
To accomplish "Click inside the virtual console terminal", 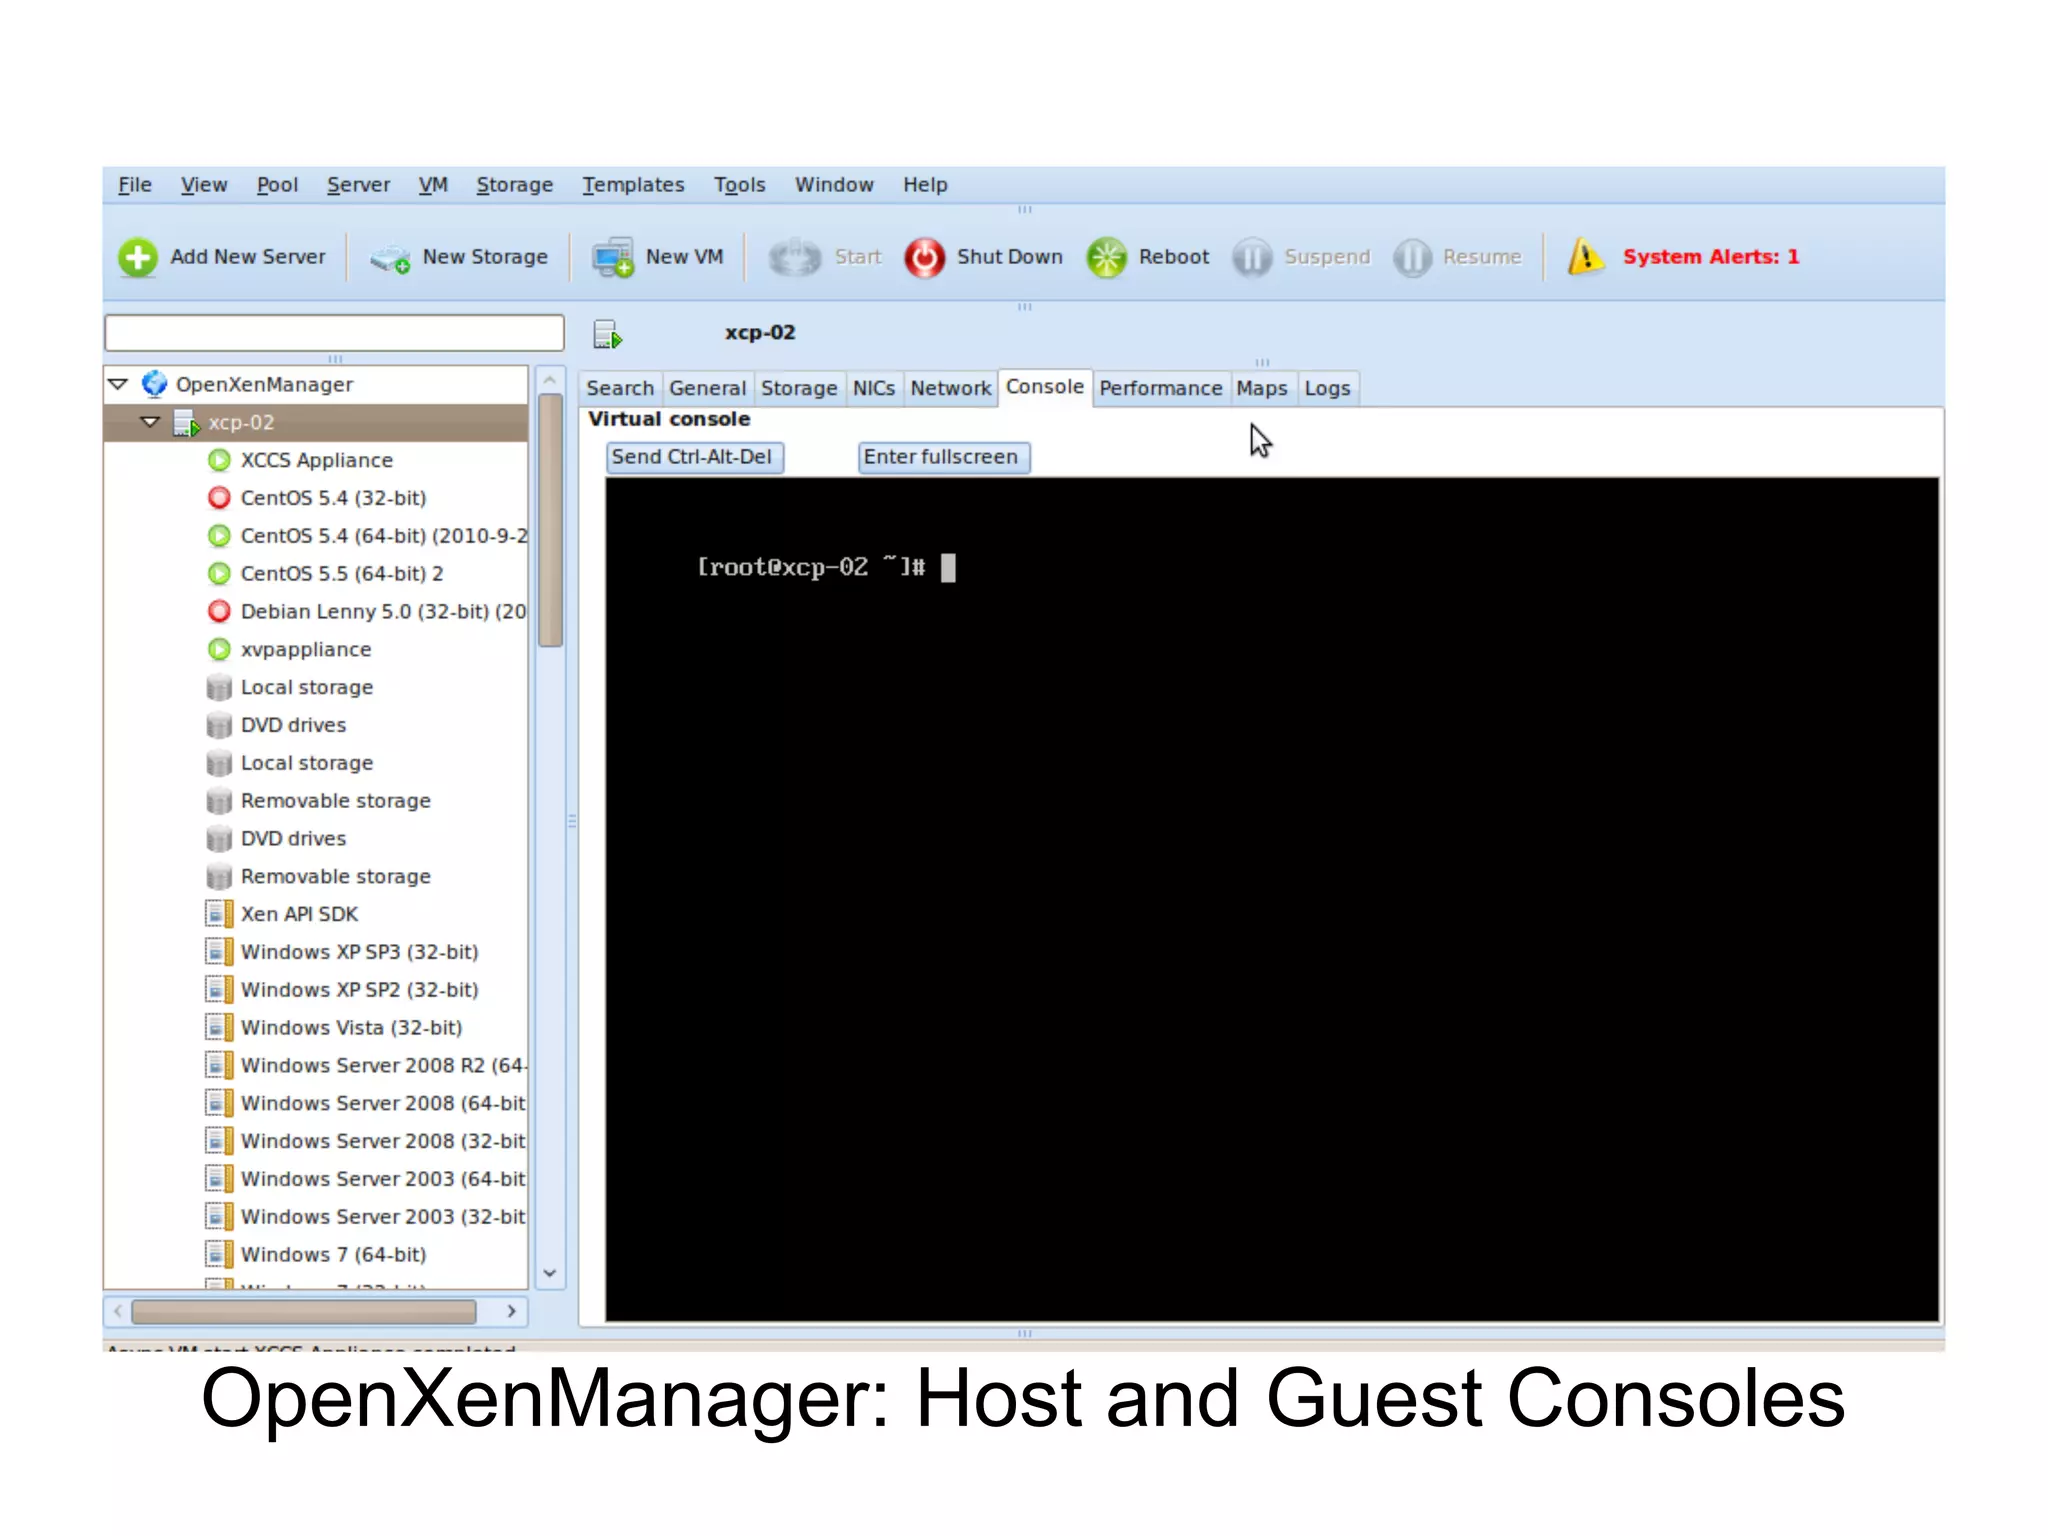I will tap(1271, 900).
